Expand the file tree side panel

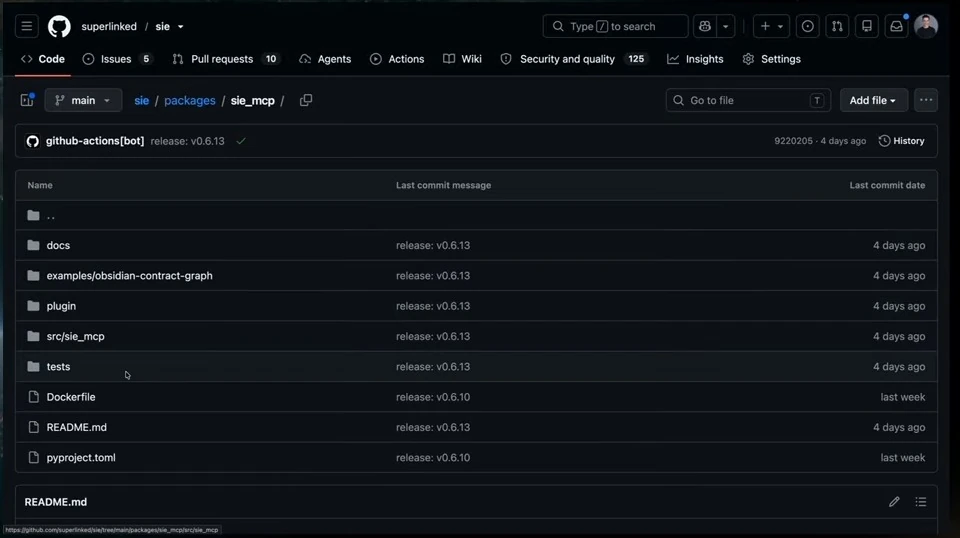pos(27,100)
